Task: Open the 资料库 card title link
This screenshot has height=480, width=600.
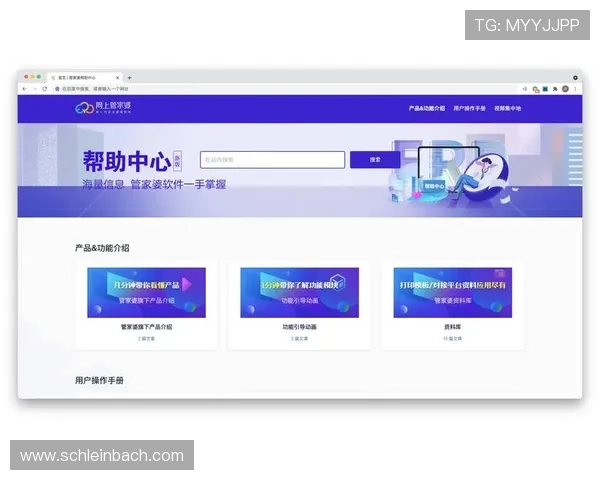Action: 453,327
